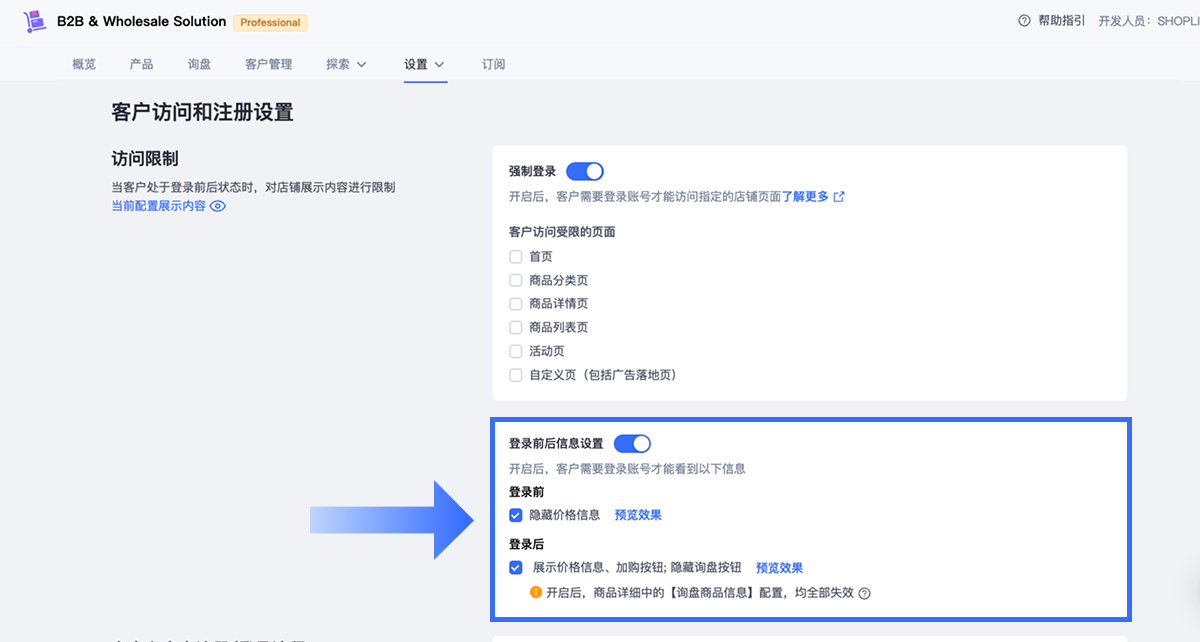Screen dimensions: 1200x642
Task: Click the eye icon next to 当前配置展示内容
Action: tap(218, 206)
